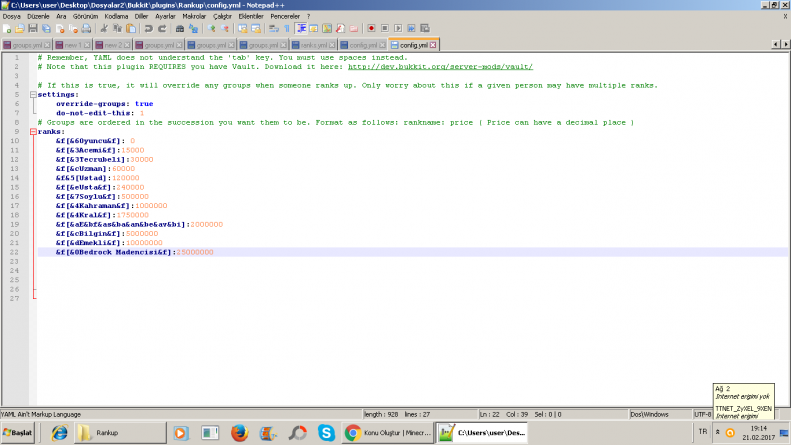
Task: Copy selection with toolbar icon
Action: [118, 29]
